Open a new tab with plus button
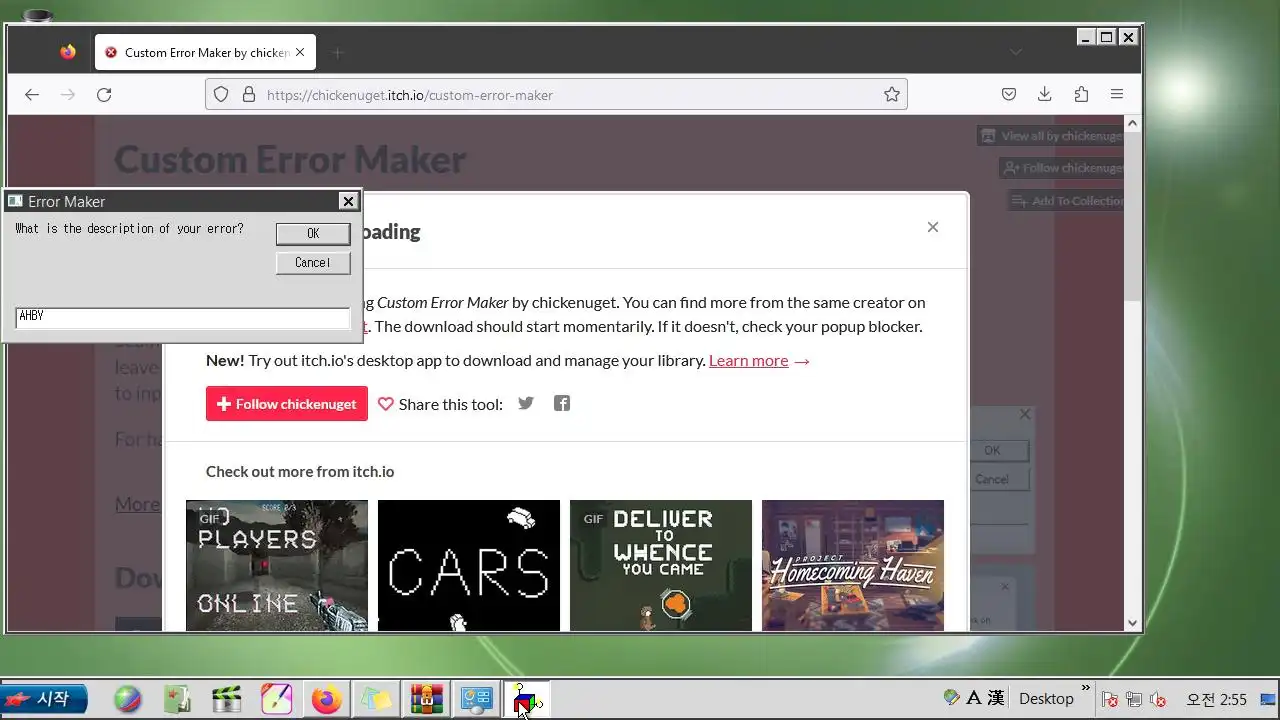This screenshot has width=1280, height=720. coord(337,52)
